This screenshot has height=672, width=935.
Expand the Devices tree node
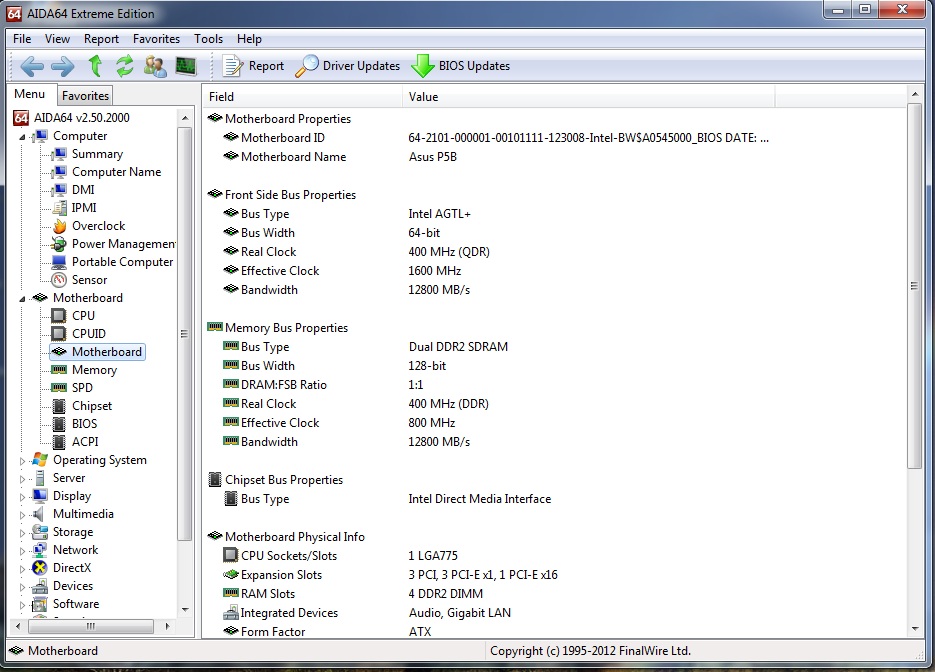click(x=22, y=586)
